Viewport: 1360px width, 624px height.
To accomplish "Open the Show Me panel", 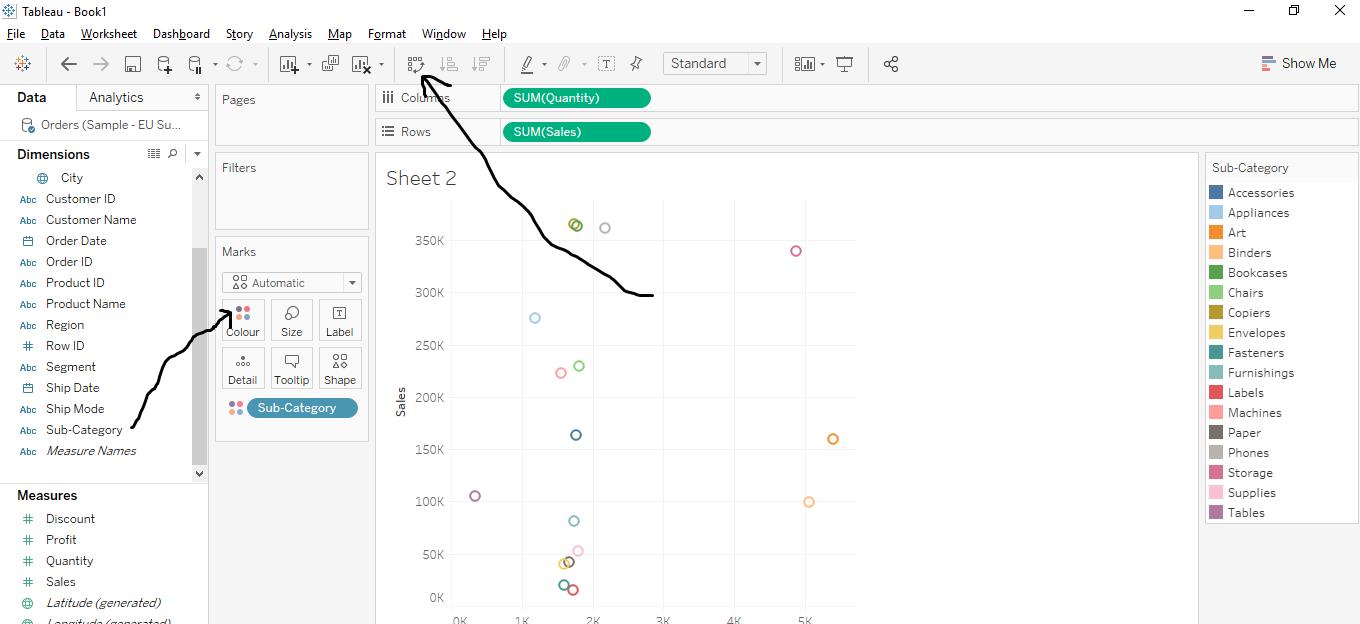I will [1298, 63].
